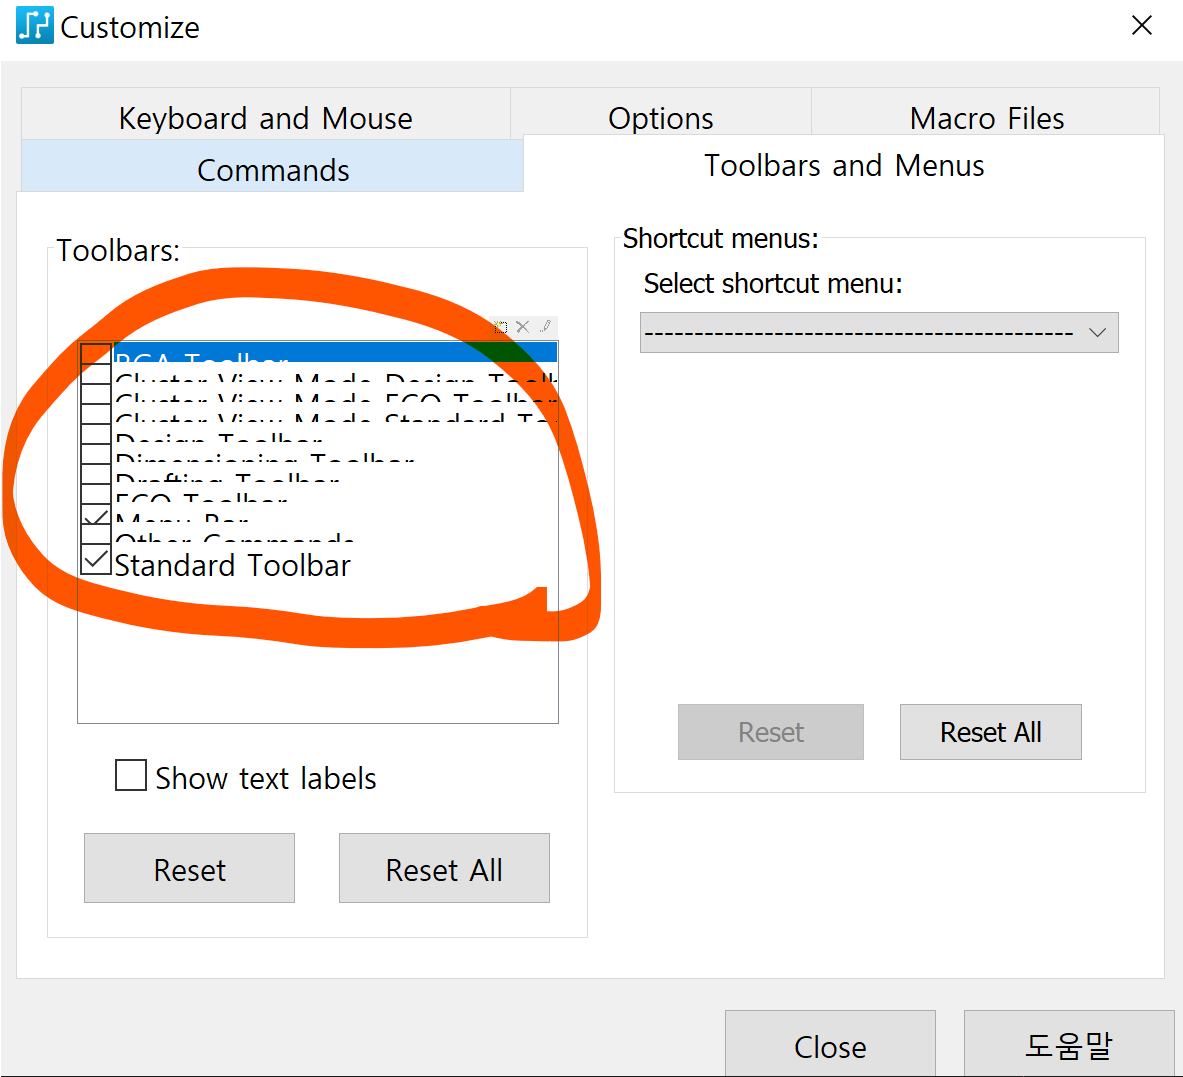The width and height of the screenshot is (1183, 1077).
Task: Check the BGA Toolbar checkbox
Action: pyautogui.click(x=96, y=354)
